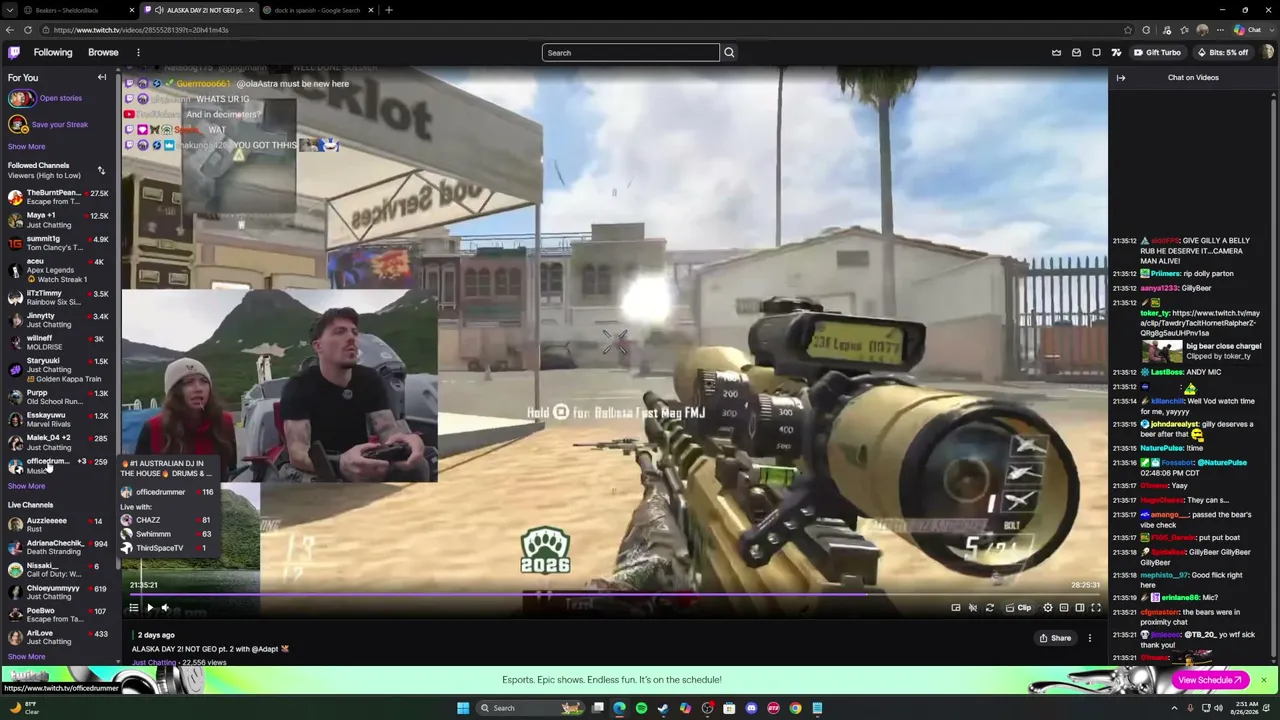Reload the page
1280x720 pixels.
27,30
